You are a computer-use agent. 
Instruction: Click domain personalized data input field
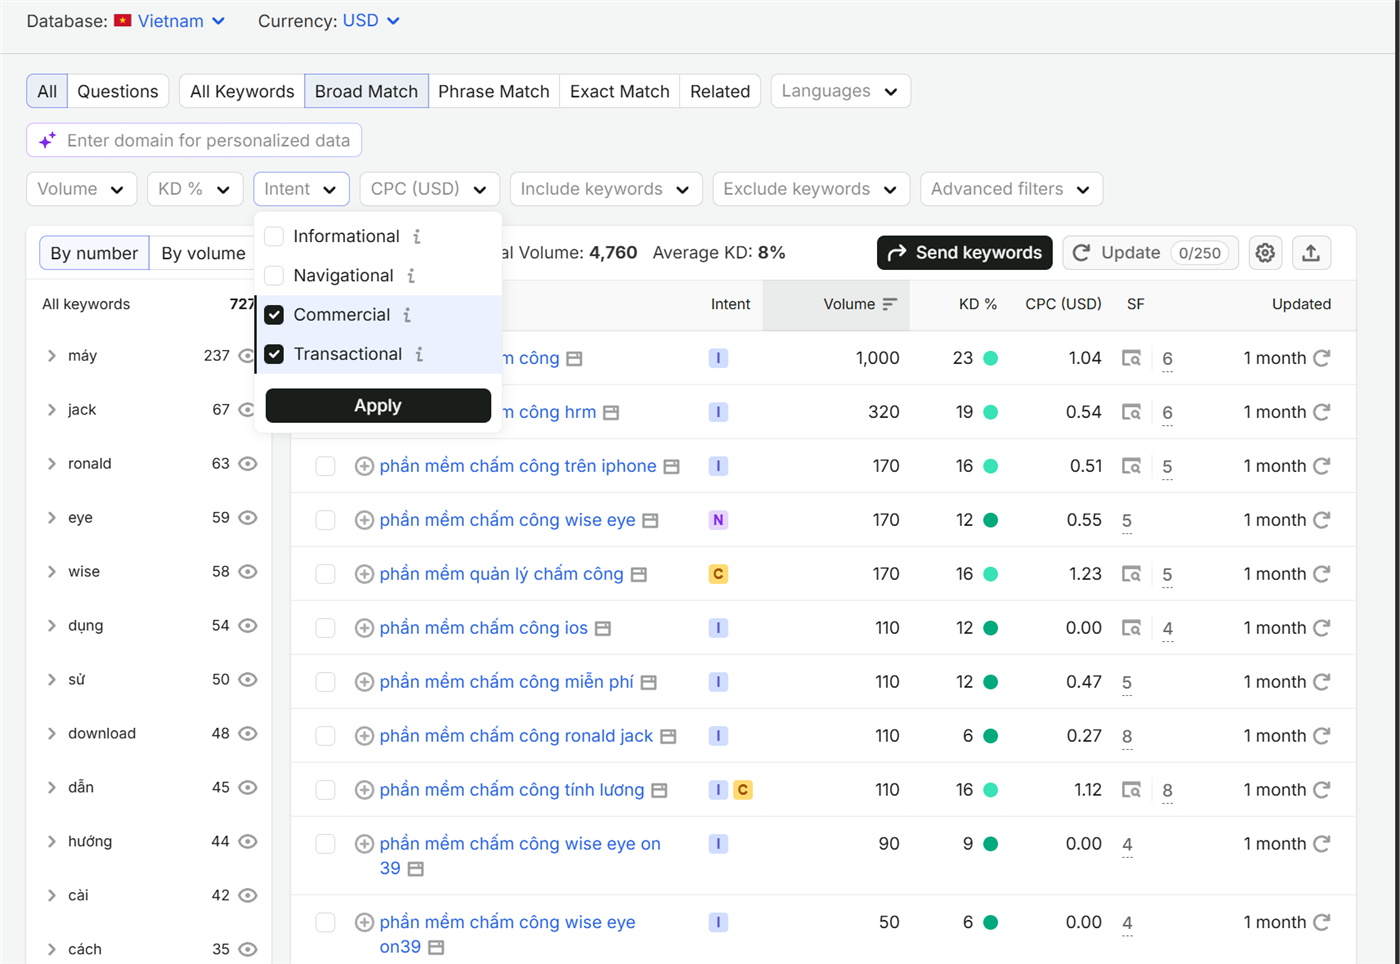pos(194,141)
